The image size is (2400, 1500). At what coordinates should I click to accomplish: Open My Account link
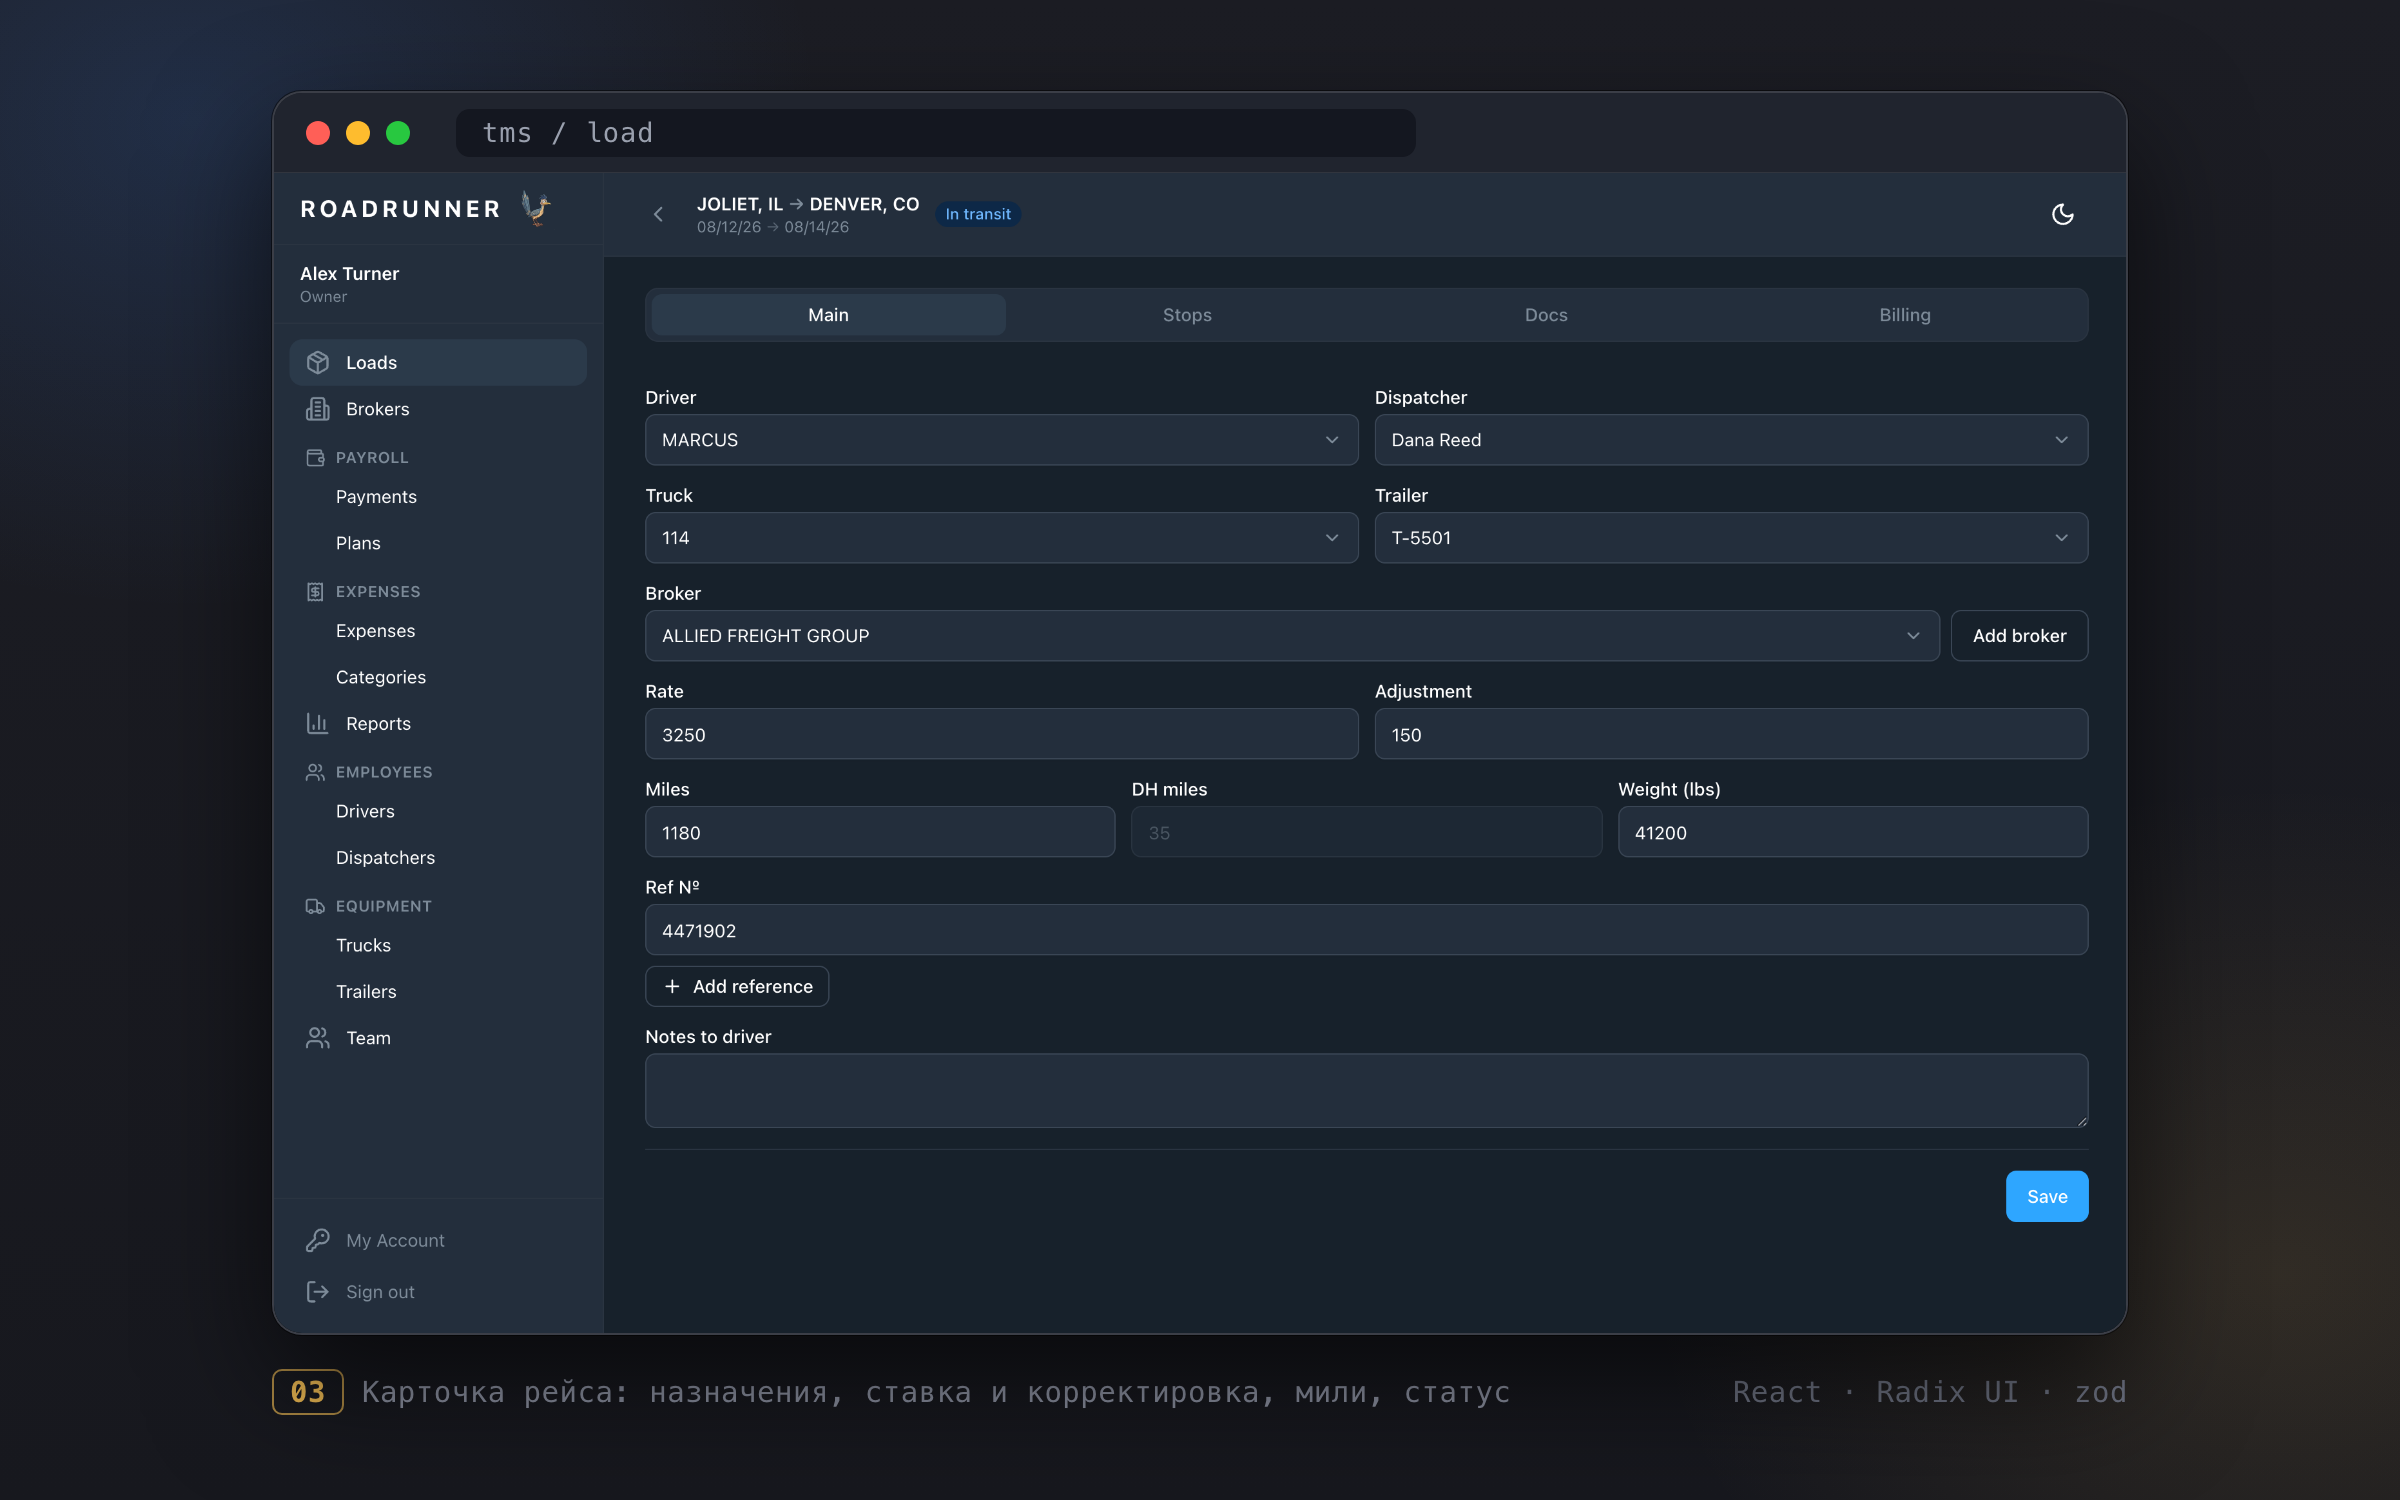click(x=395, y=1240)
